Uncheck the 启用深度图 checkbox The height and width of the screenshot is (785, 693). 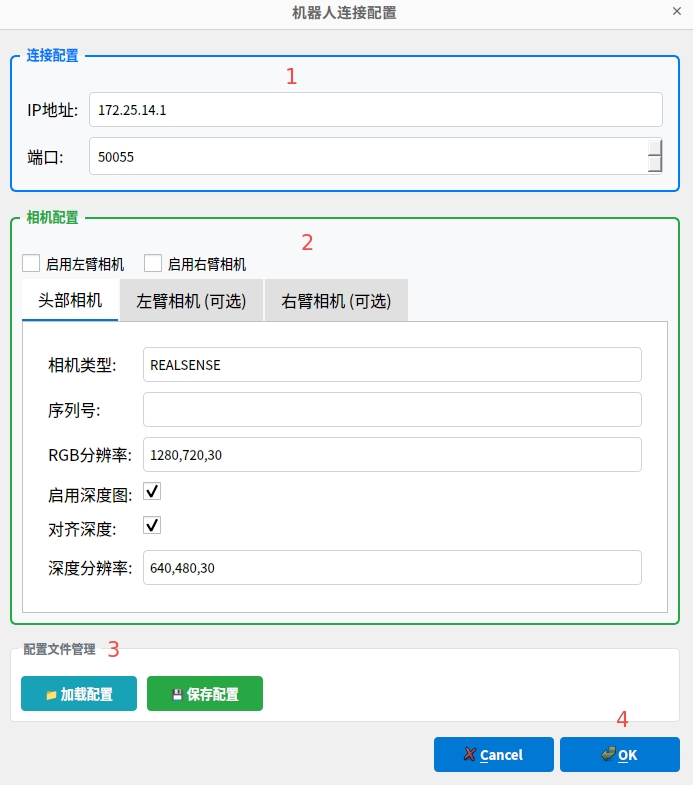(152, 491)
